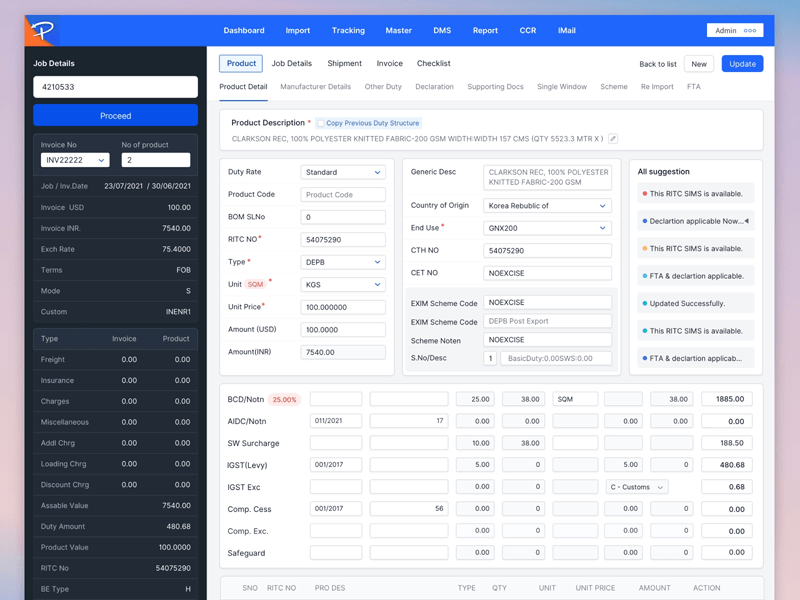Click the New button next to Back to list
Screen dimensions: 800x600
699,63
